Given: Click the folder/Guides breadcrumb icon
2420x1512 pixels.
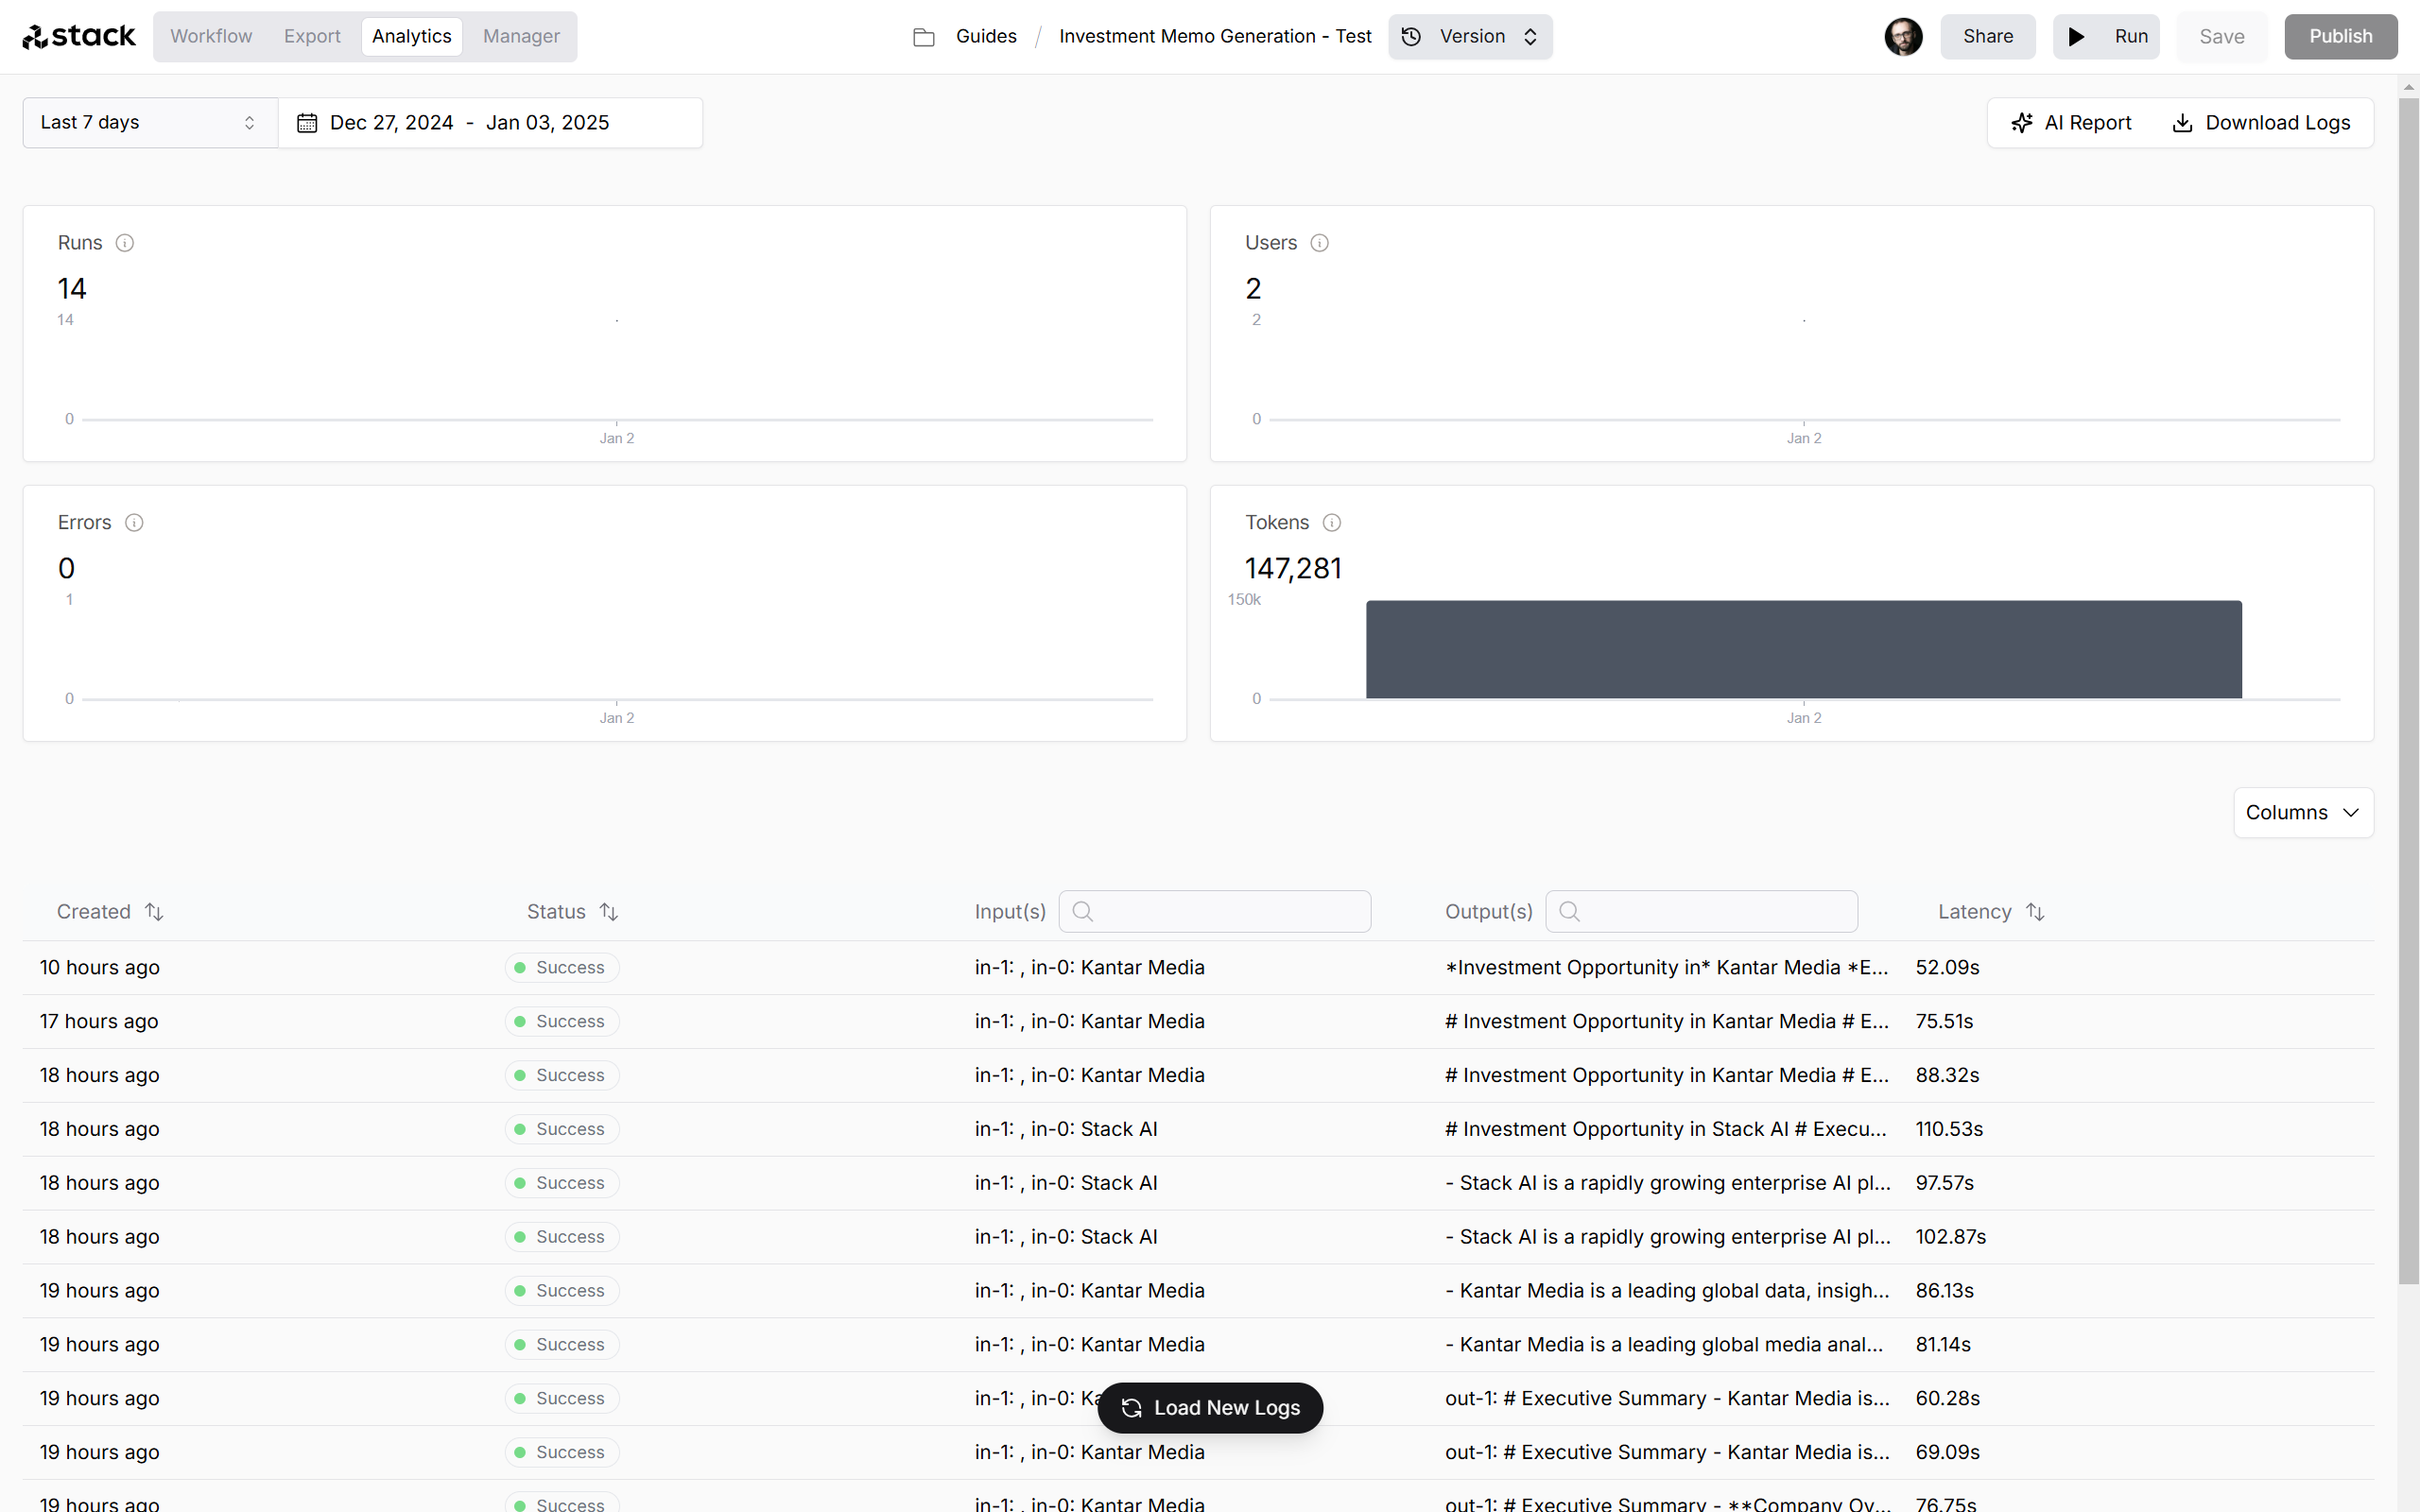Looking at the screenshot, I should [924, 35].
